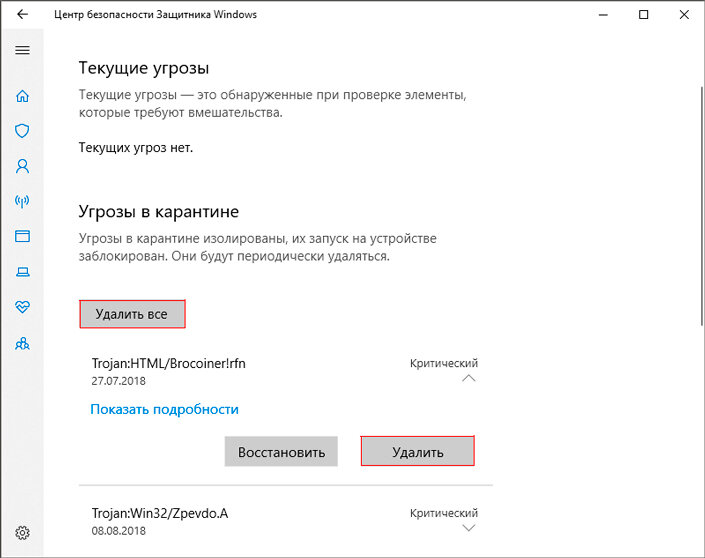Open the hamburger navigation menu
This screenshot has height=558, width=705.
22,50
